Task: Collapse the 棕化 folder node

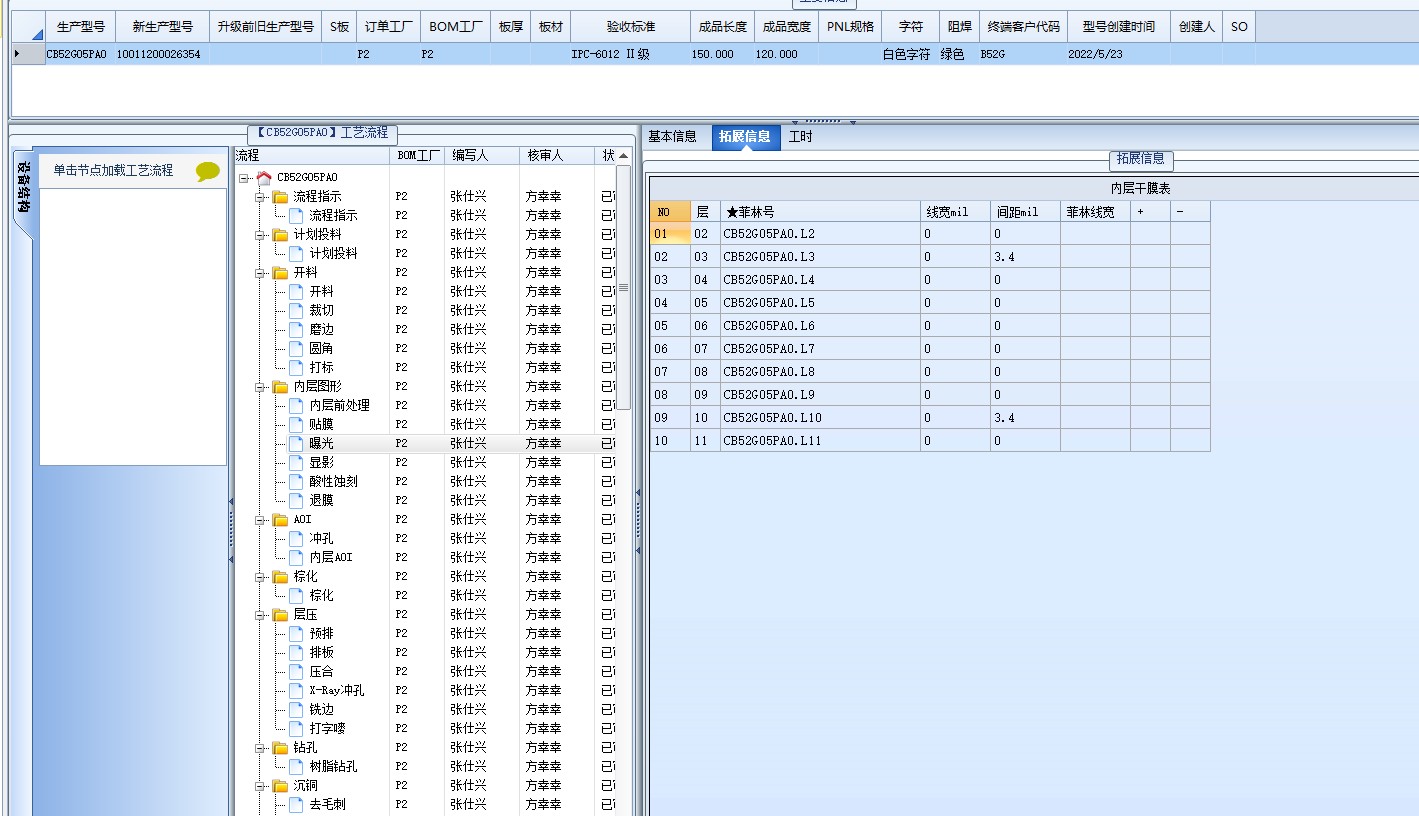Action: coord(260,576)
